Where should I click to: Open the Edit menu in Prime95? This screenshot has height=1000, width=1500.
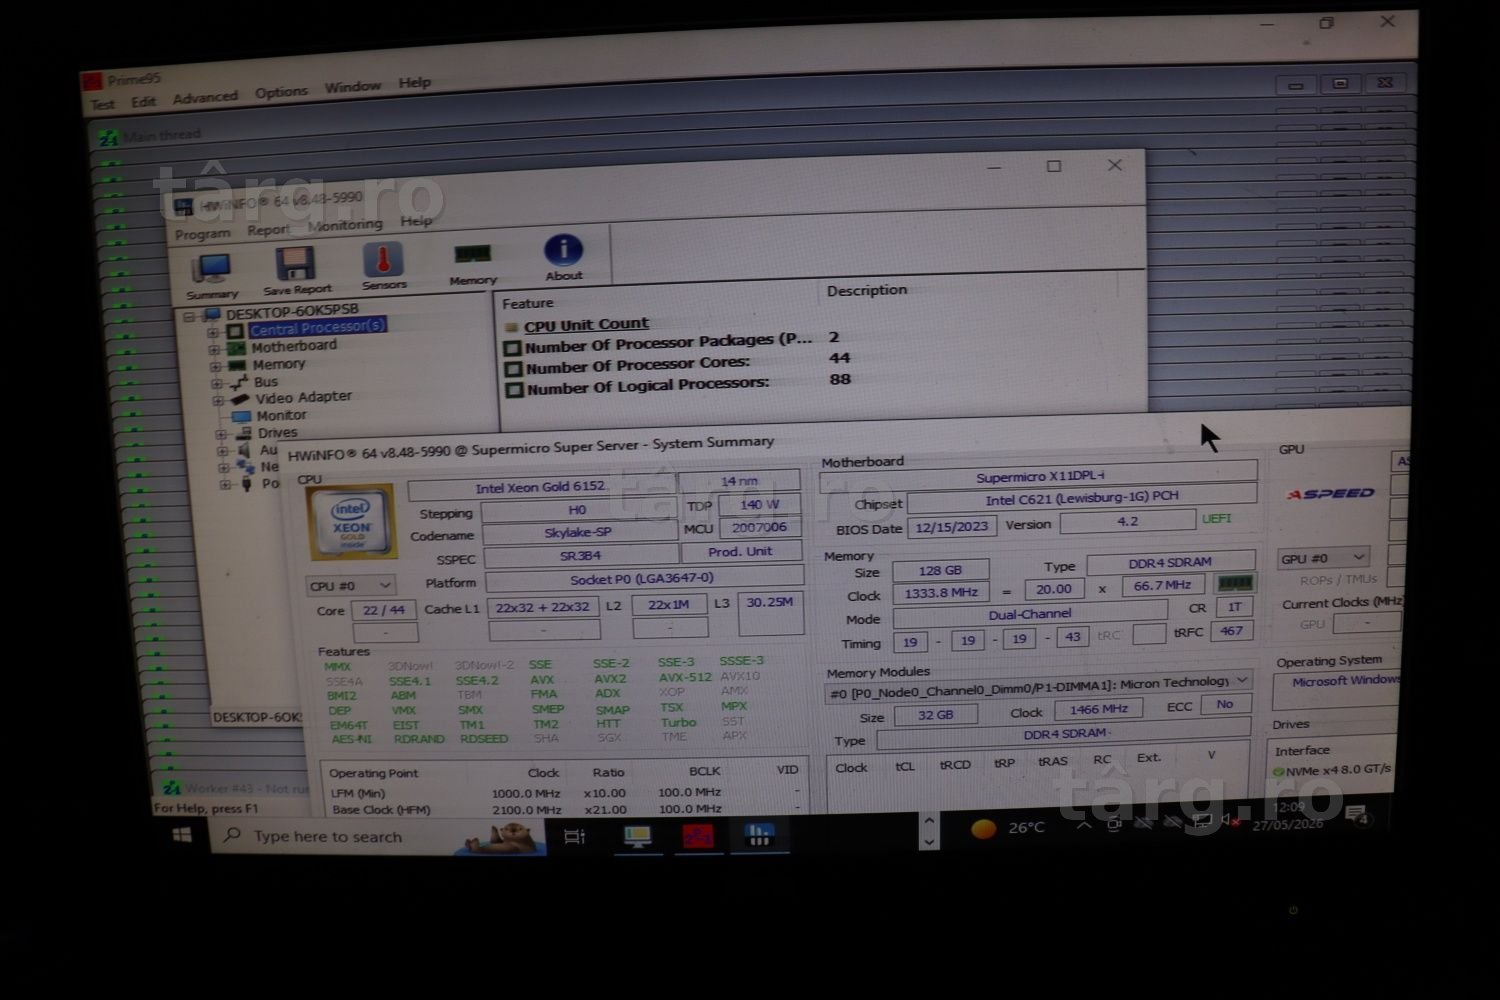[x=143, y=102]
